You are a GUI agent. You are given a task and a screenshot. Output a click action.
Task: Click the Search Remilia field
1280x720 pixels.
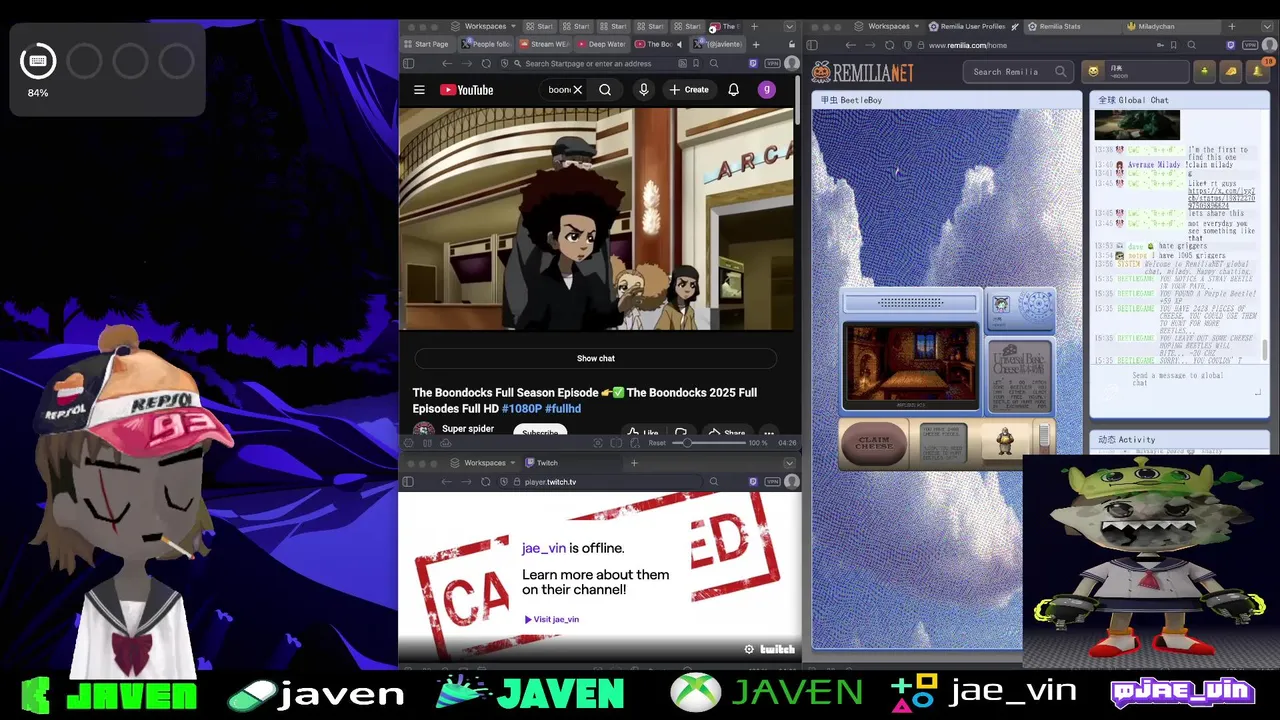[1016, 72]
